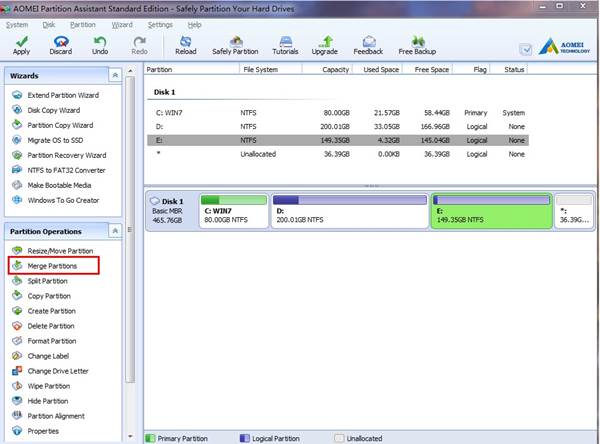Click the checkmark icon beside AOMEI logo
This screenshot has width=600, height=444.
click(x=526, y=49)
